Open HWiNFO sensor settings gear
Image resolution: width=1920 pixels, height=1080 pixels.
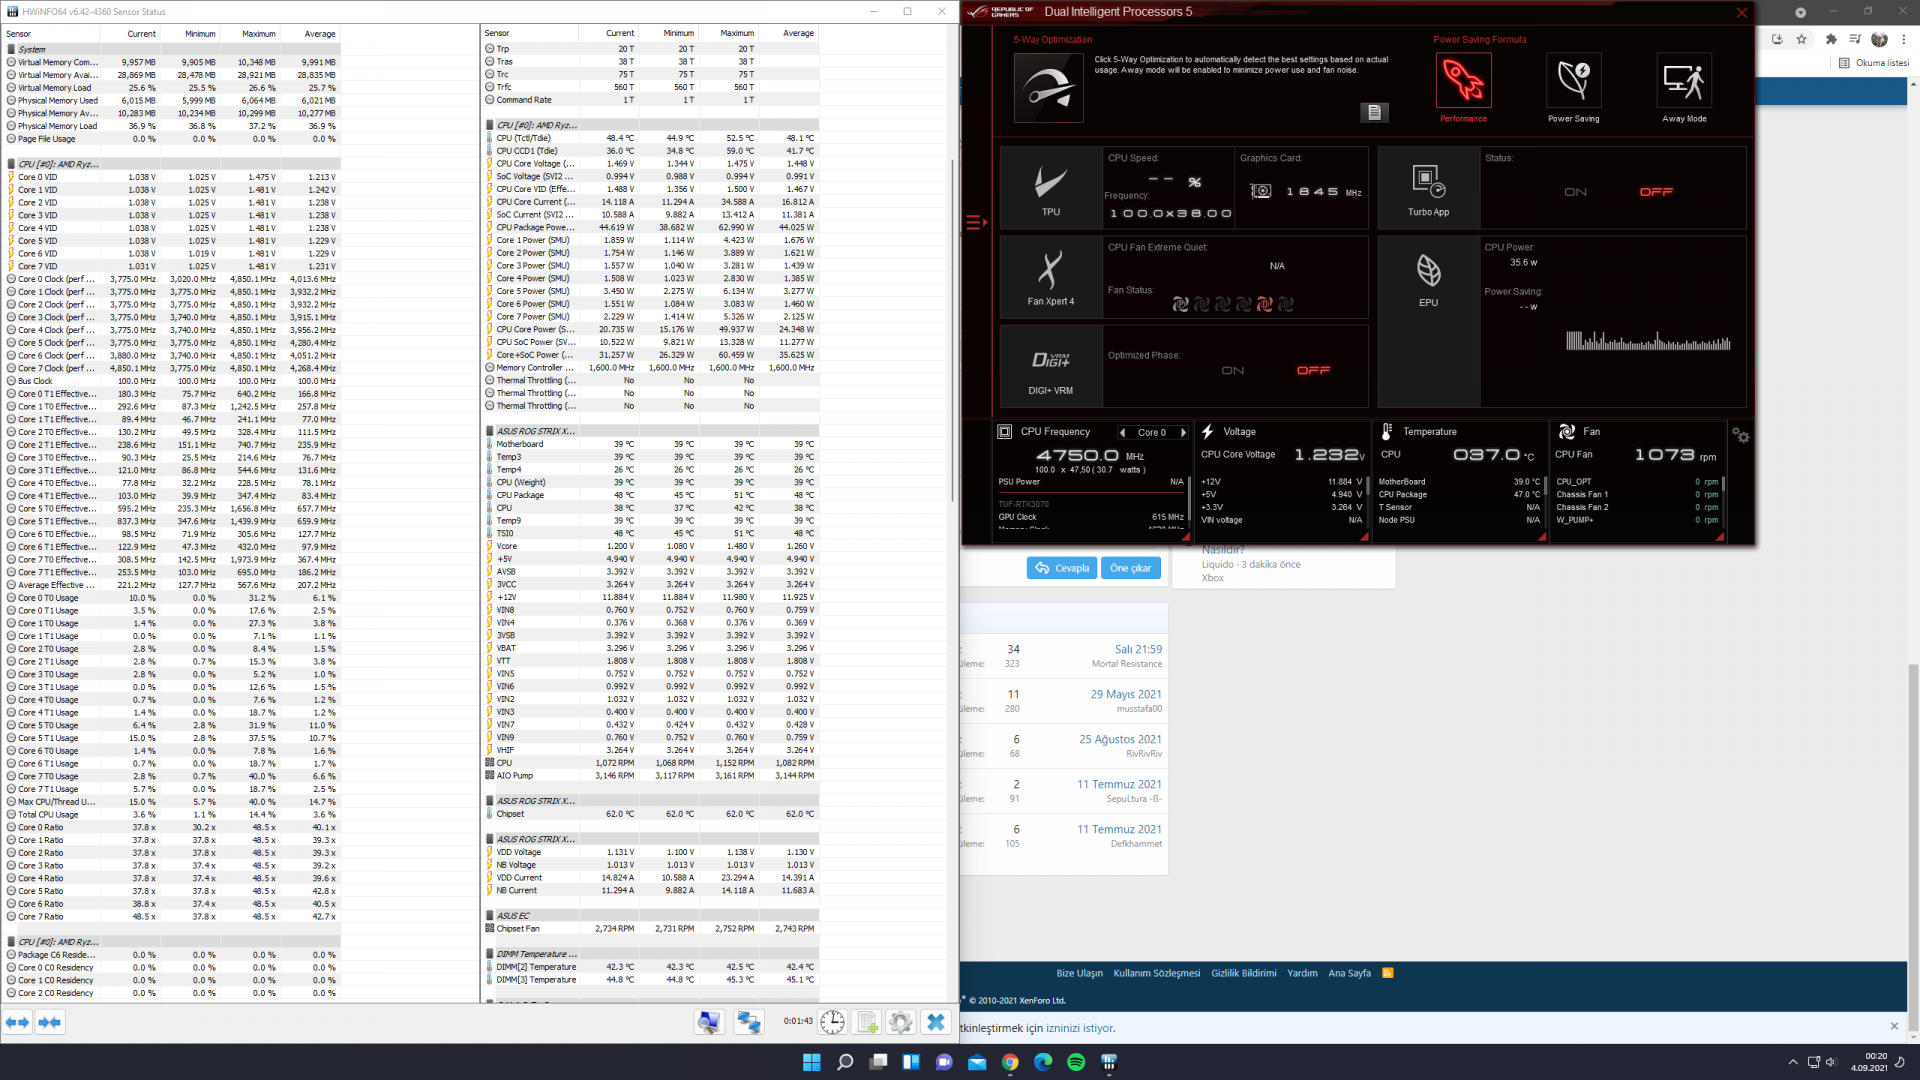900,1022
